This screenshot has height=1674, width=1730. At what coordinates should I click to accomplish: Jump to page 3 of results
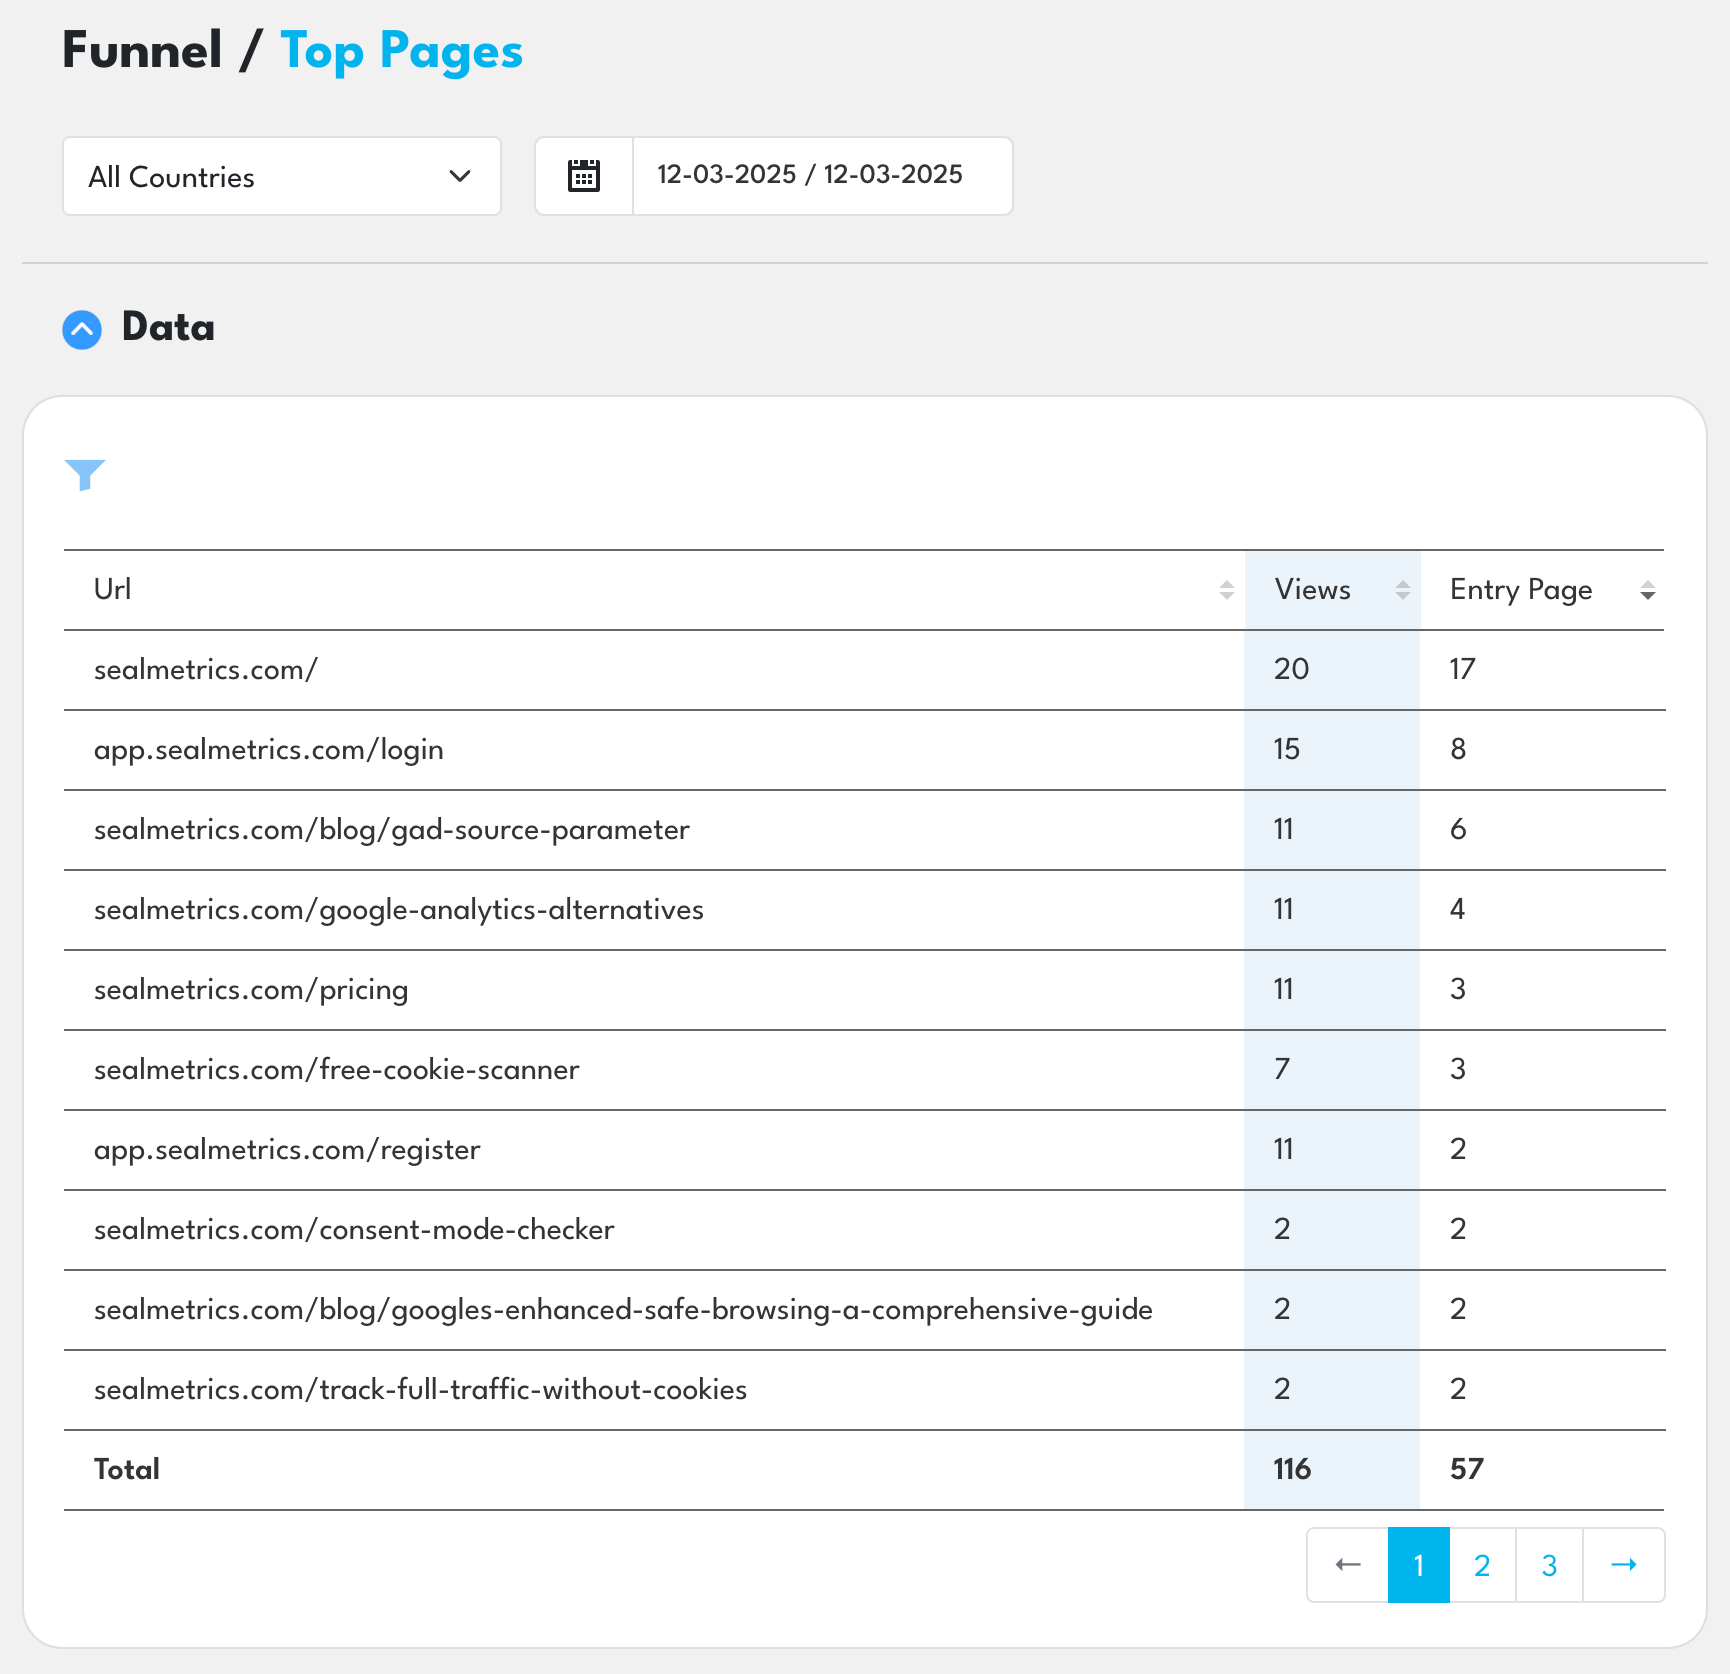pos(1549,1565)
